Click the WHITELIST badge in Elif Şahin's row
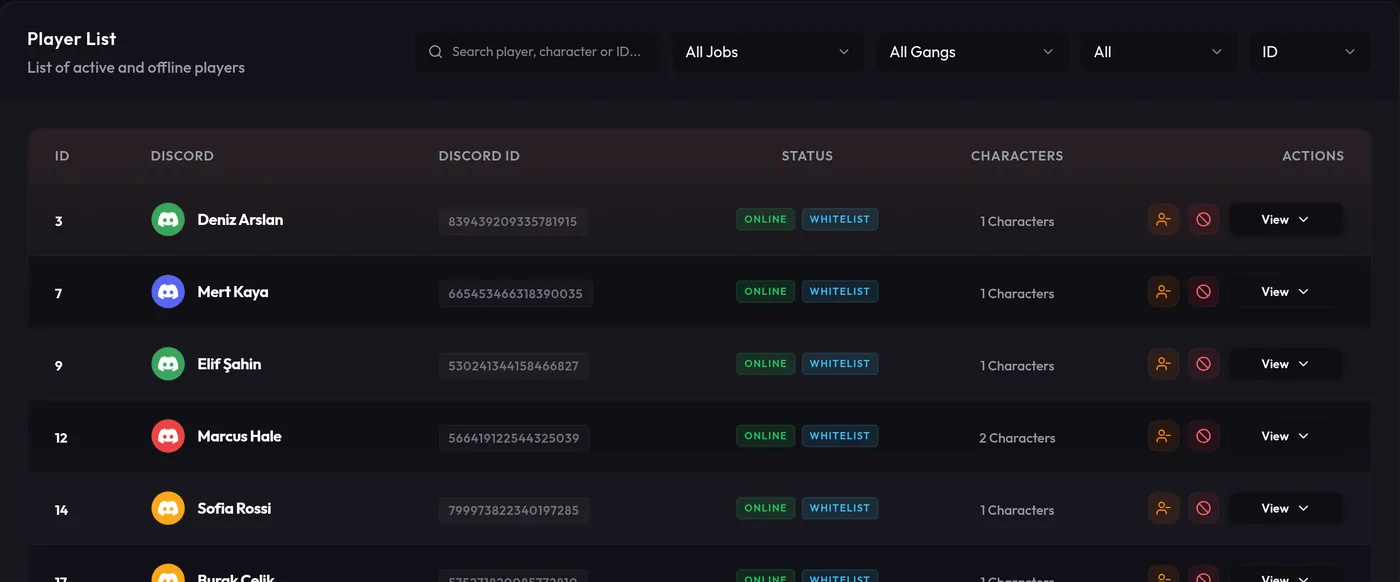1400x582 pixels. tap(840, 364)
